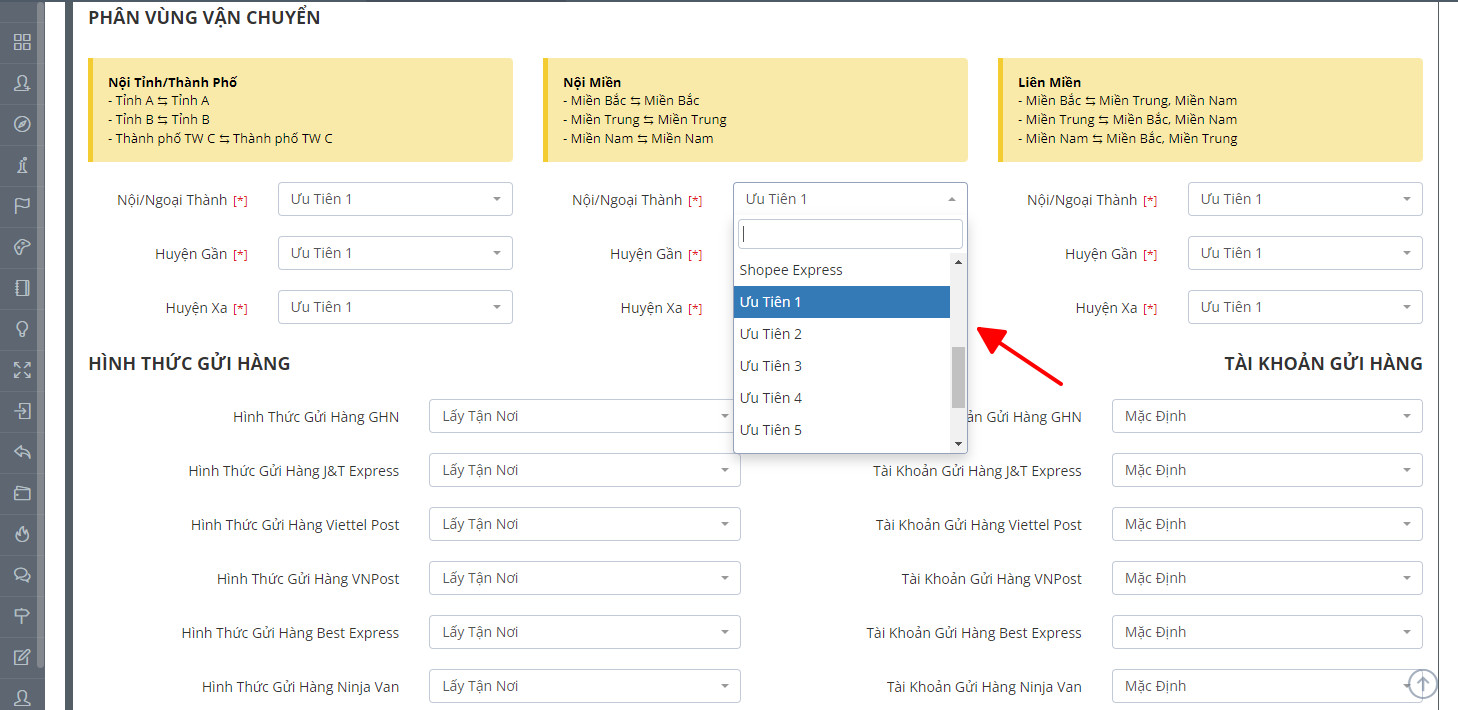Open Liên Miền Huyện Gần dropdown

pyautogui.click(x=1305, y=253)
